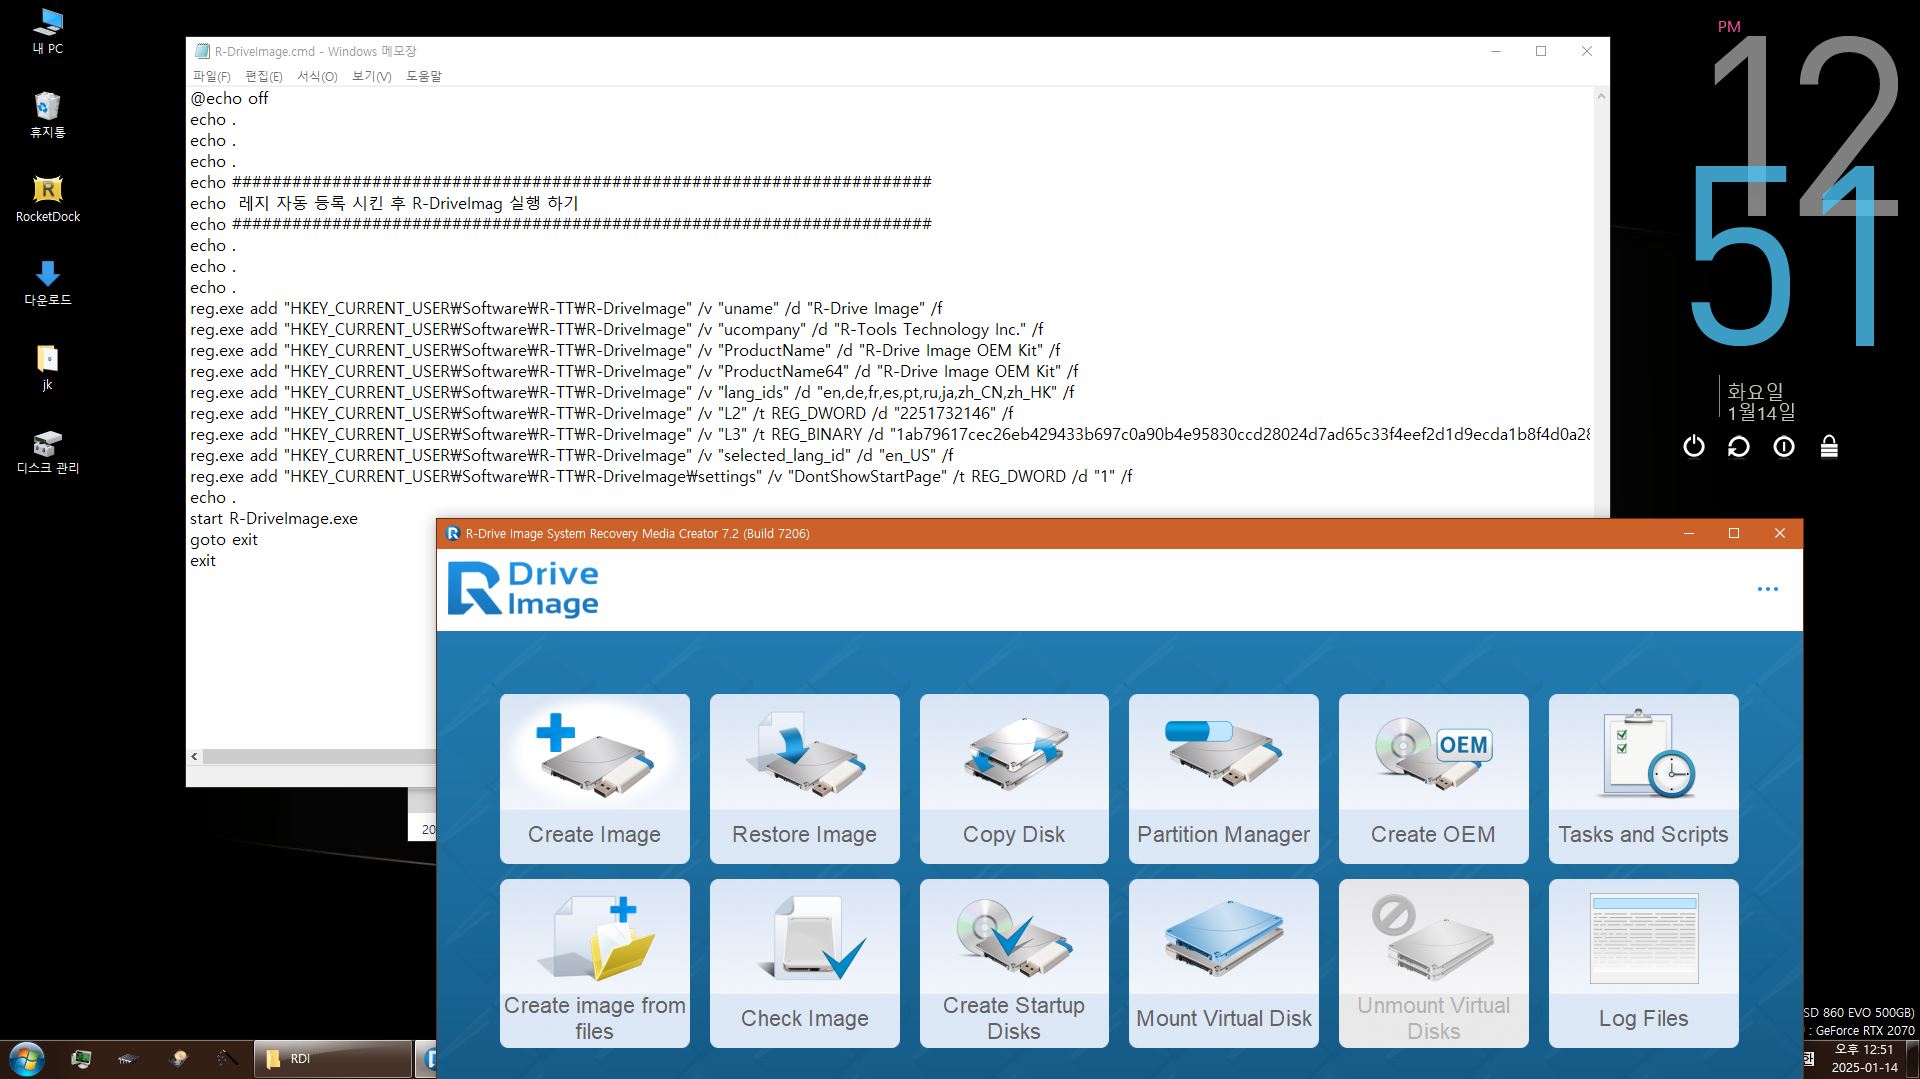
Task: Click the green monitor taskbar icon
Action: [x=81, y=1058]
